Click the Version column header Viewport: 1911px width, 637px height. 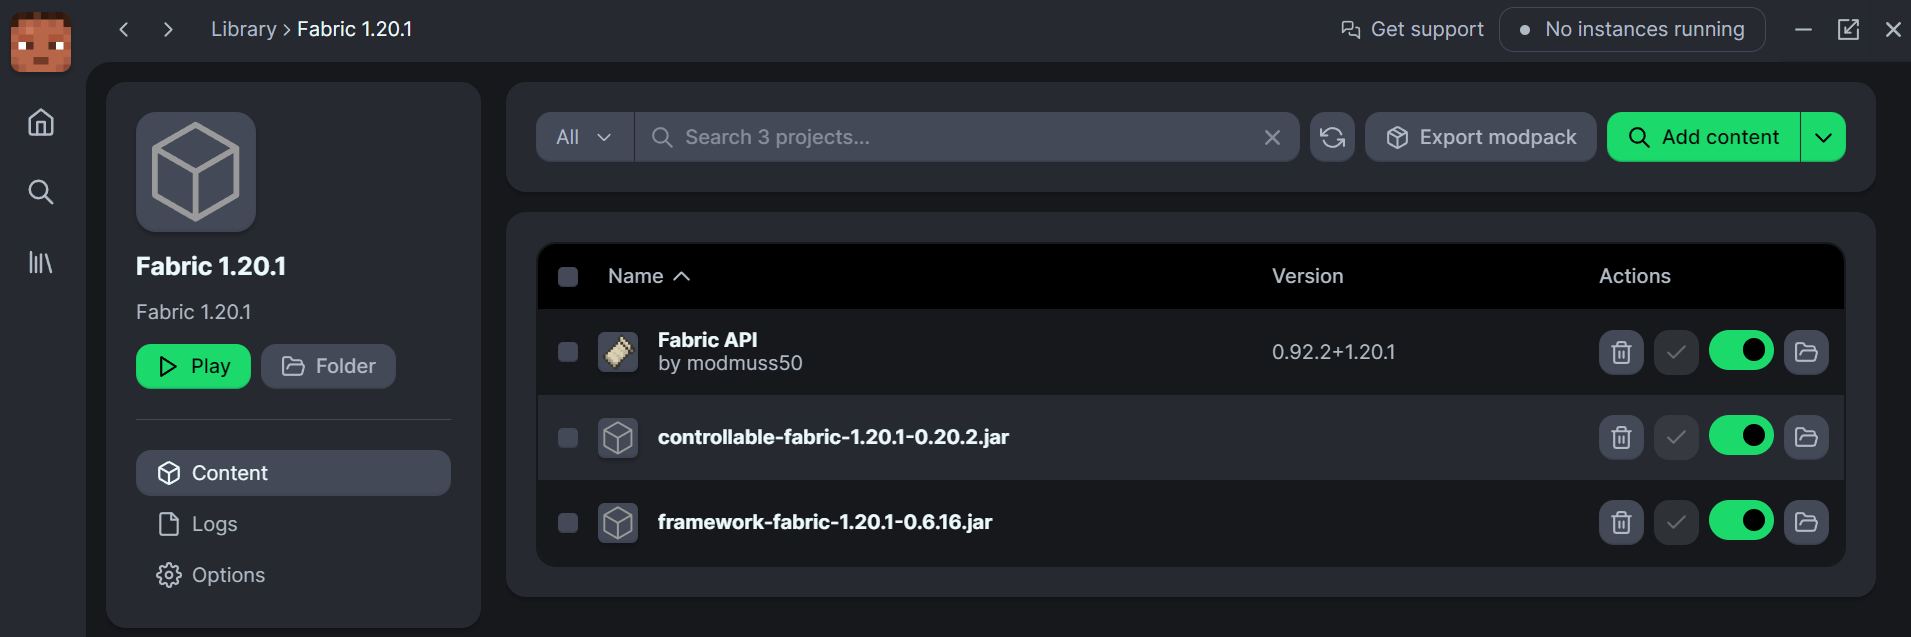(x=1307, y=276)
